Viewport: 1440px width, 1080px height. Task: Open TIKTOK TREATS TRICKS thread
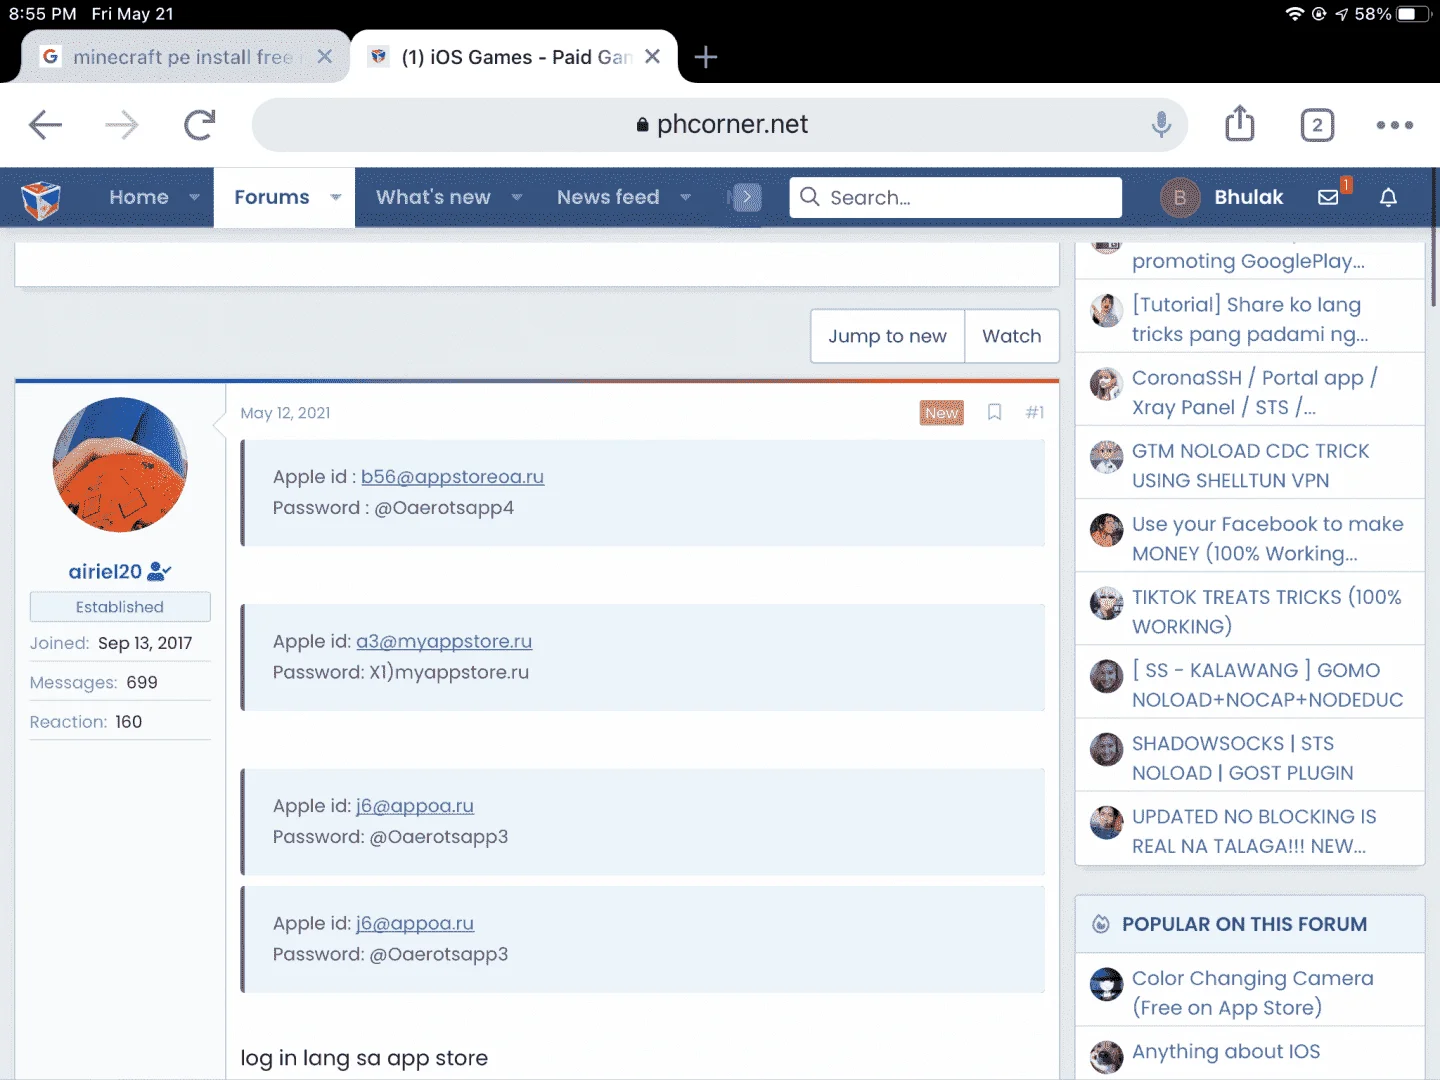click(x=1266, y=612)
